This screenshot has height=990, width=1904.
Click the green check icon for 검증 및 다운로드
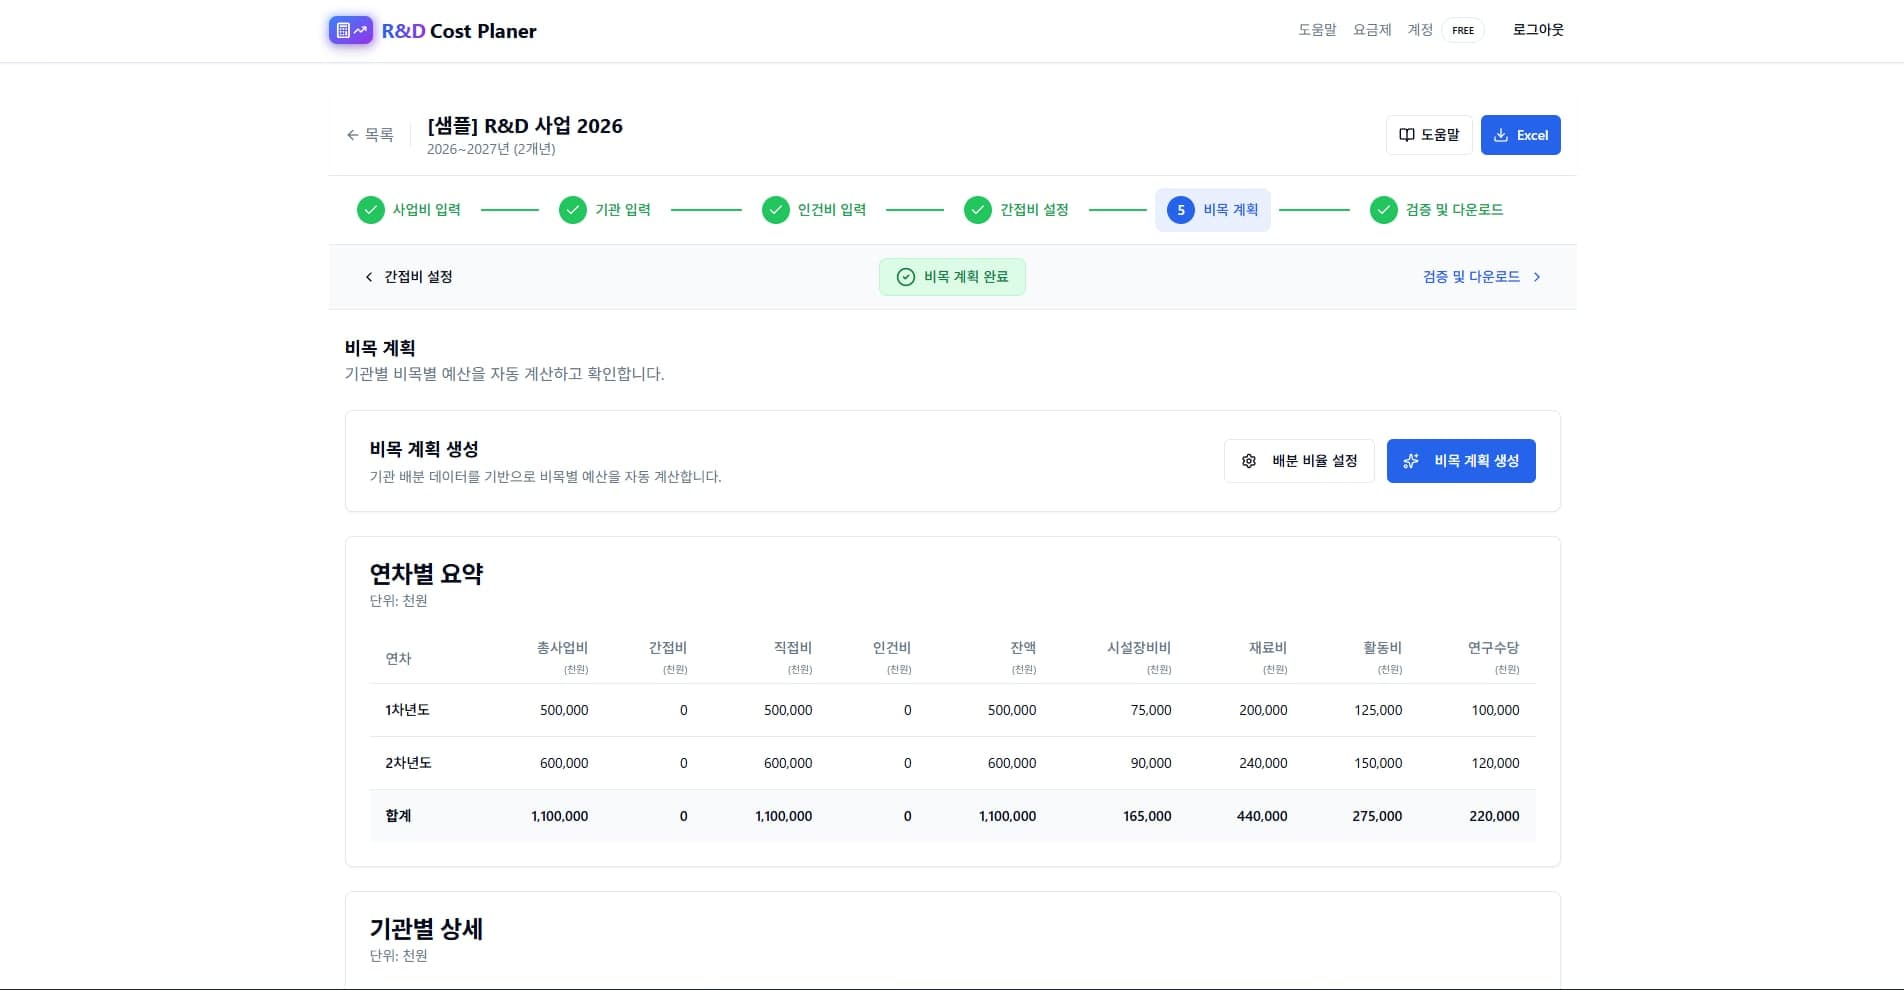click(x=1384, y=210)
